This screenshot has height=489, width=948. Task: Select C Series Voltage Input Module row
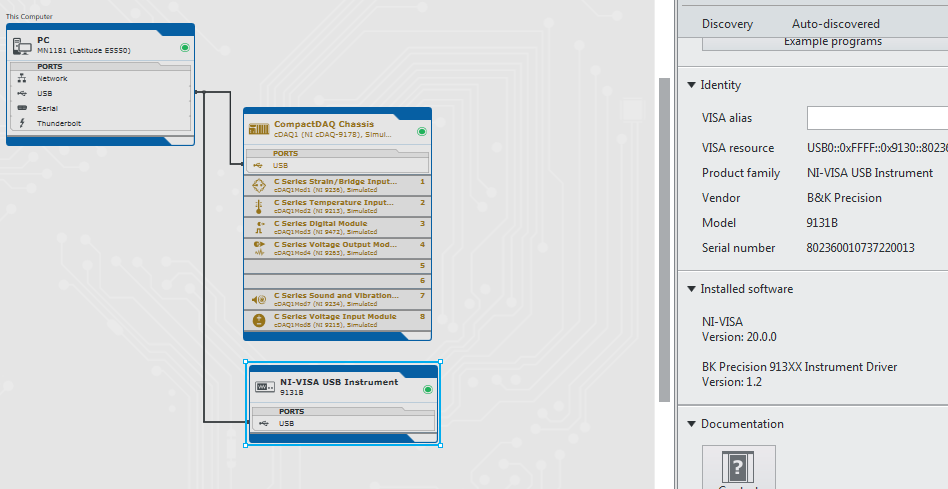pyautogui.click(x=337, y=320)
